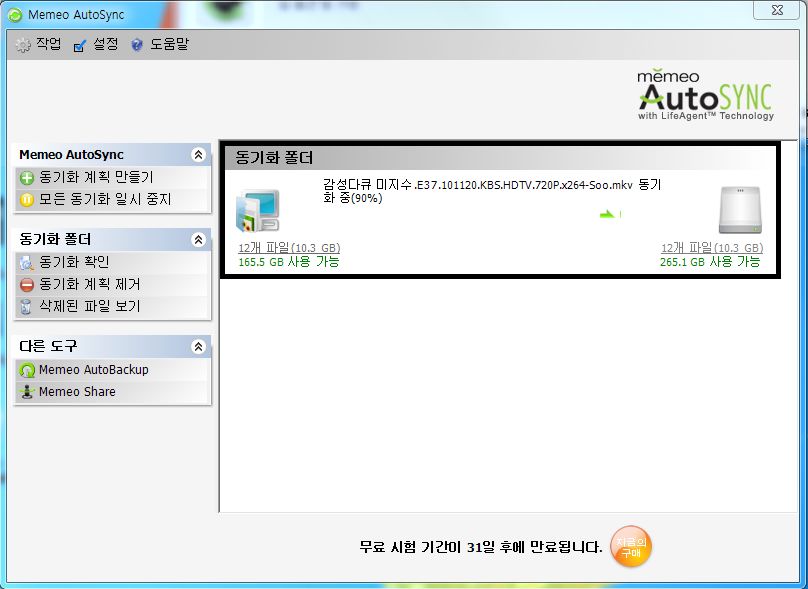Open 동기화 확인
The width and height of the screenshot is (808, 589).
coord(74,262)
